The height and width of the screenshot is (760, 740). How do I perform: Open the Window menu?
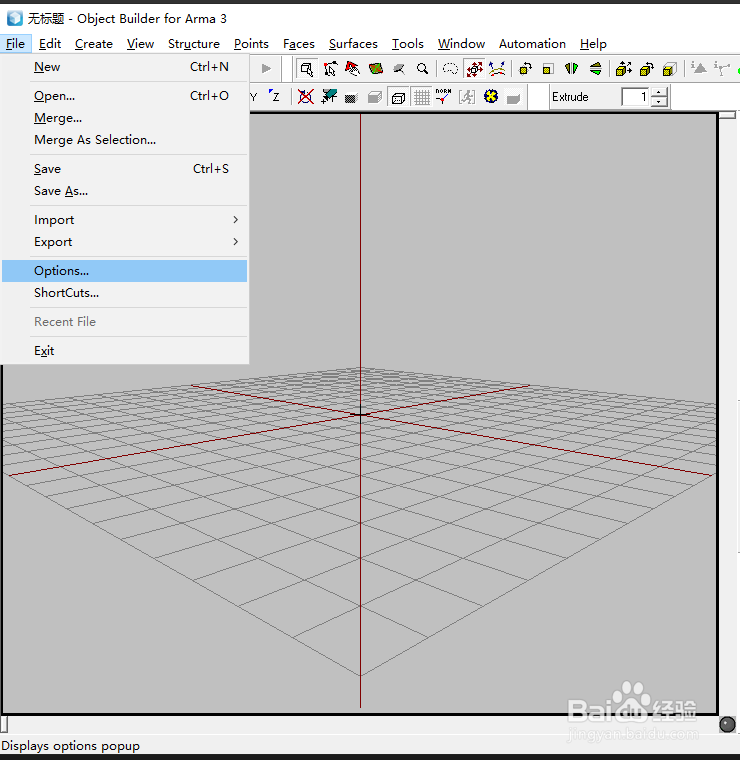click(461, 44)
